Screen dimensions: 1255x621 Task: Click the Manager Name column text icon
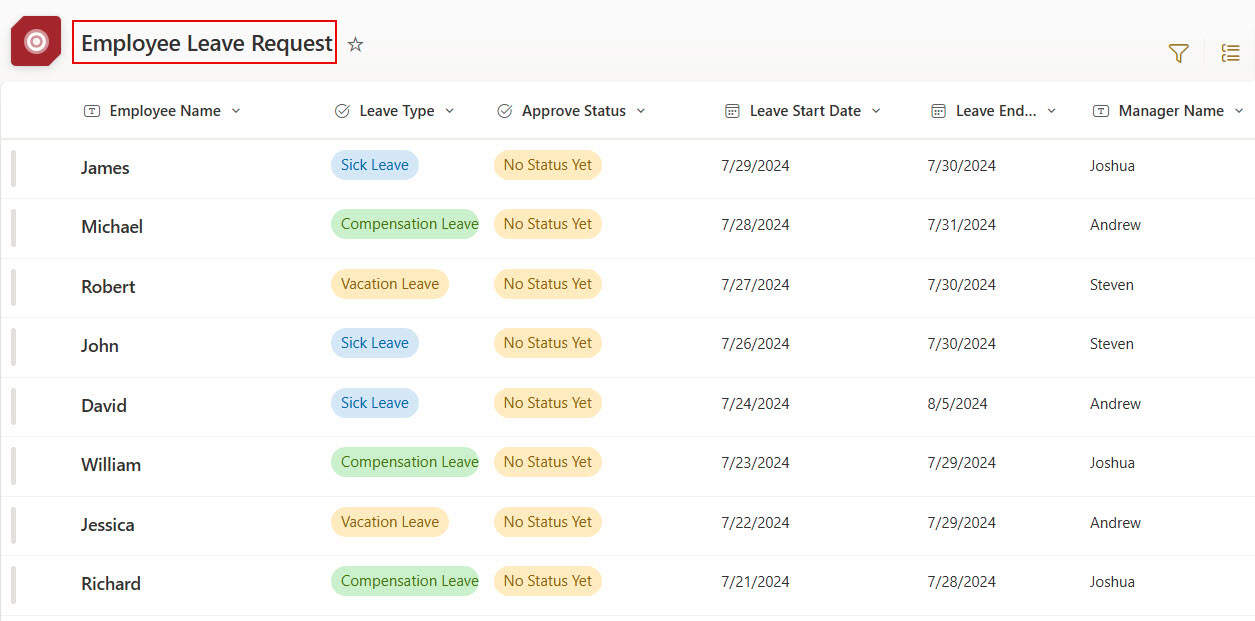point(1101,111)
